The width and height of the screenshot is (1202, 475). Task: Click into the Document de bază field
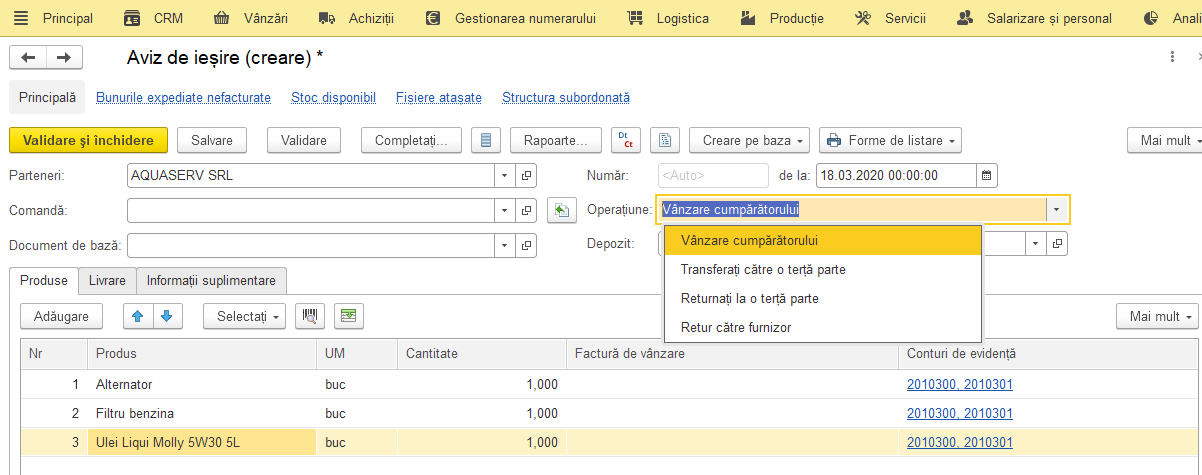311,245
